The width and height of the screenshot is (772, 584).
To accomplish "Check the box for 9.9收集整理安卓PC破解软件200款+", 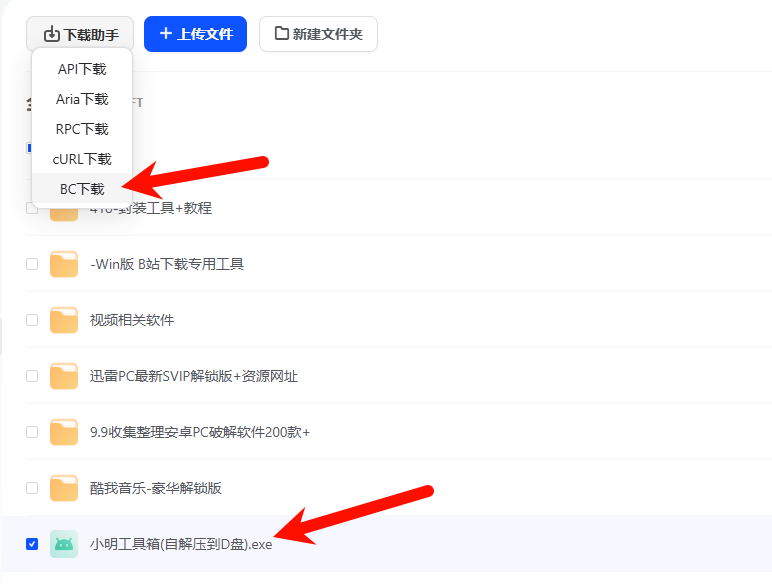I will pos(32,432).
